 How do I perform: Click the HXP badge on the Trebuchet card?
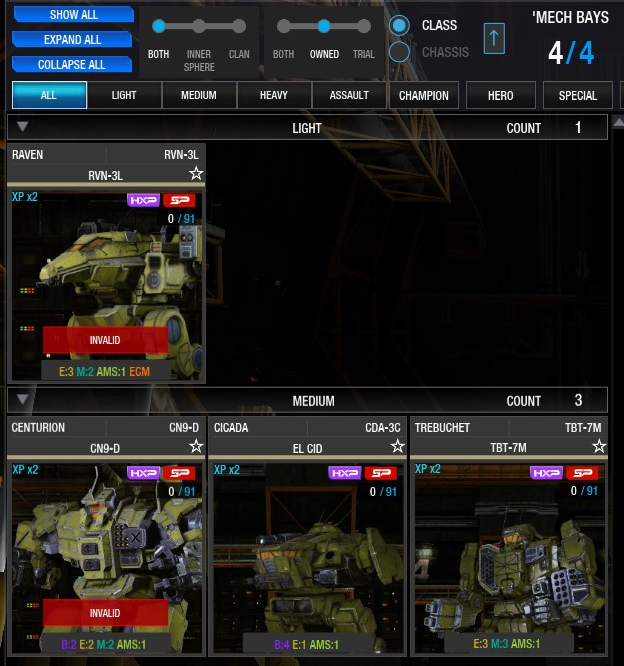(546, 472)
